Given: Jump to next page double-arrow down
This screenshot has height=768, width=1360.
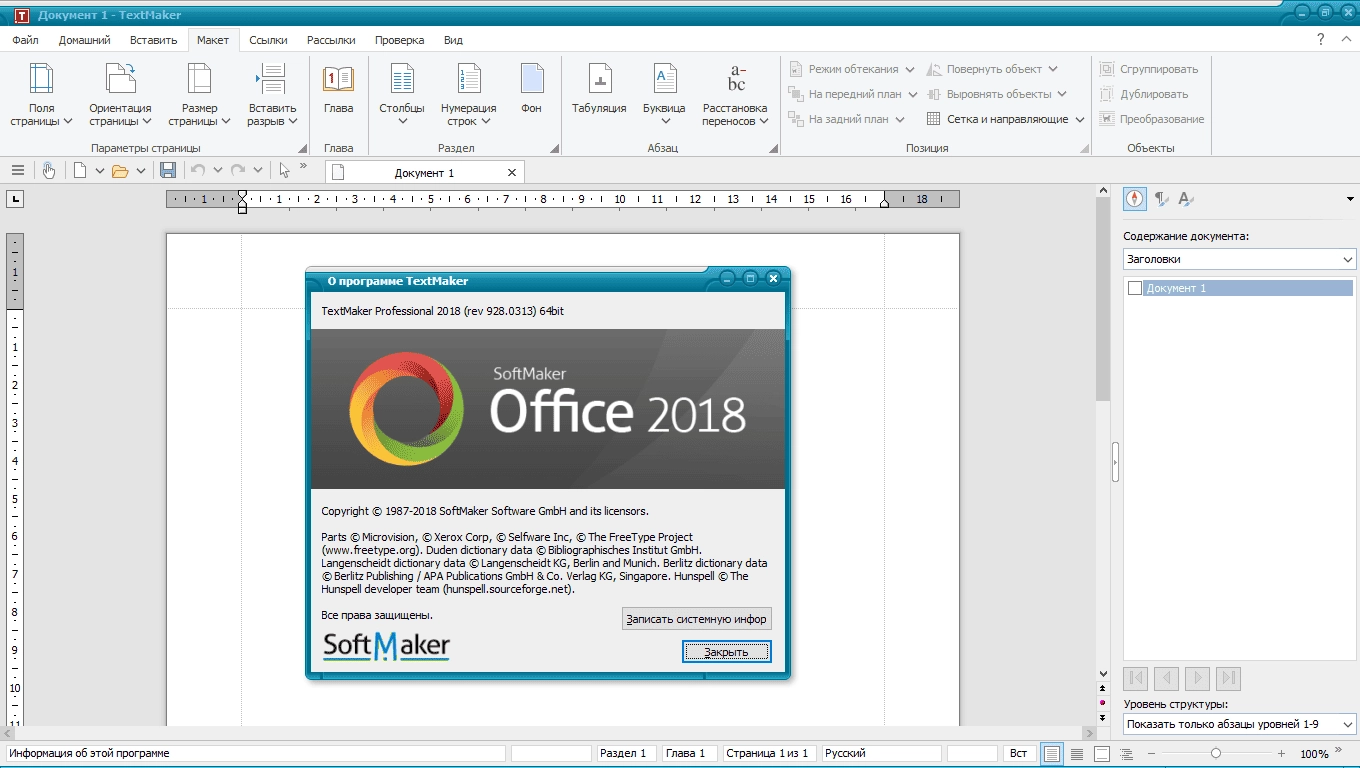Looking at the screenshot, I should [1103, 718].
